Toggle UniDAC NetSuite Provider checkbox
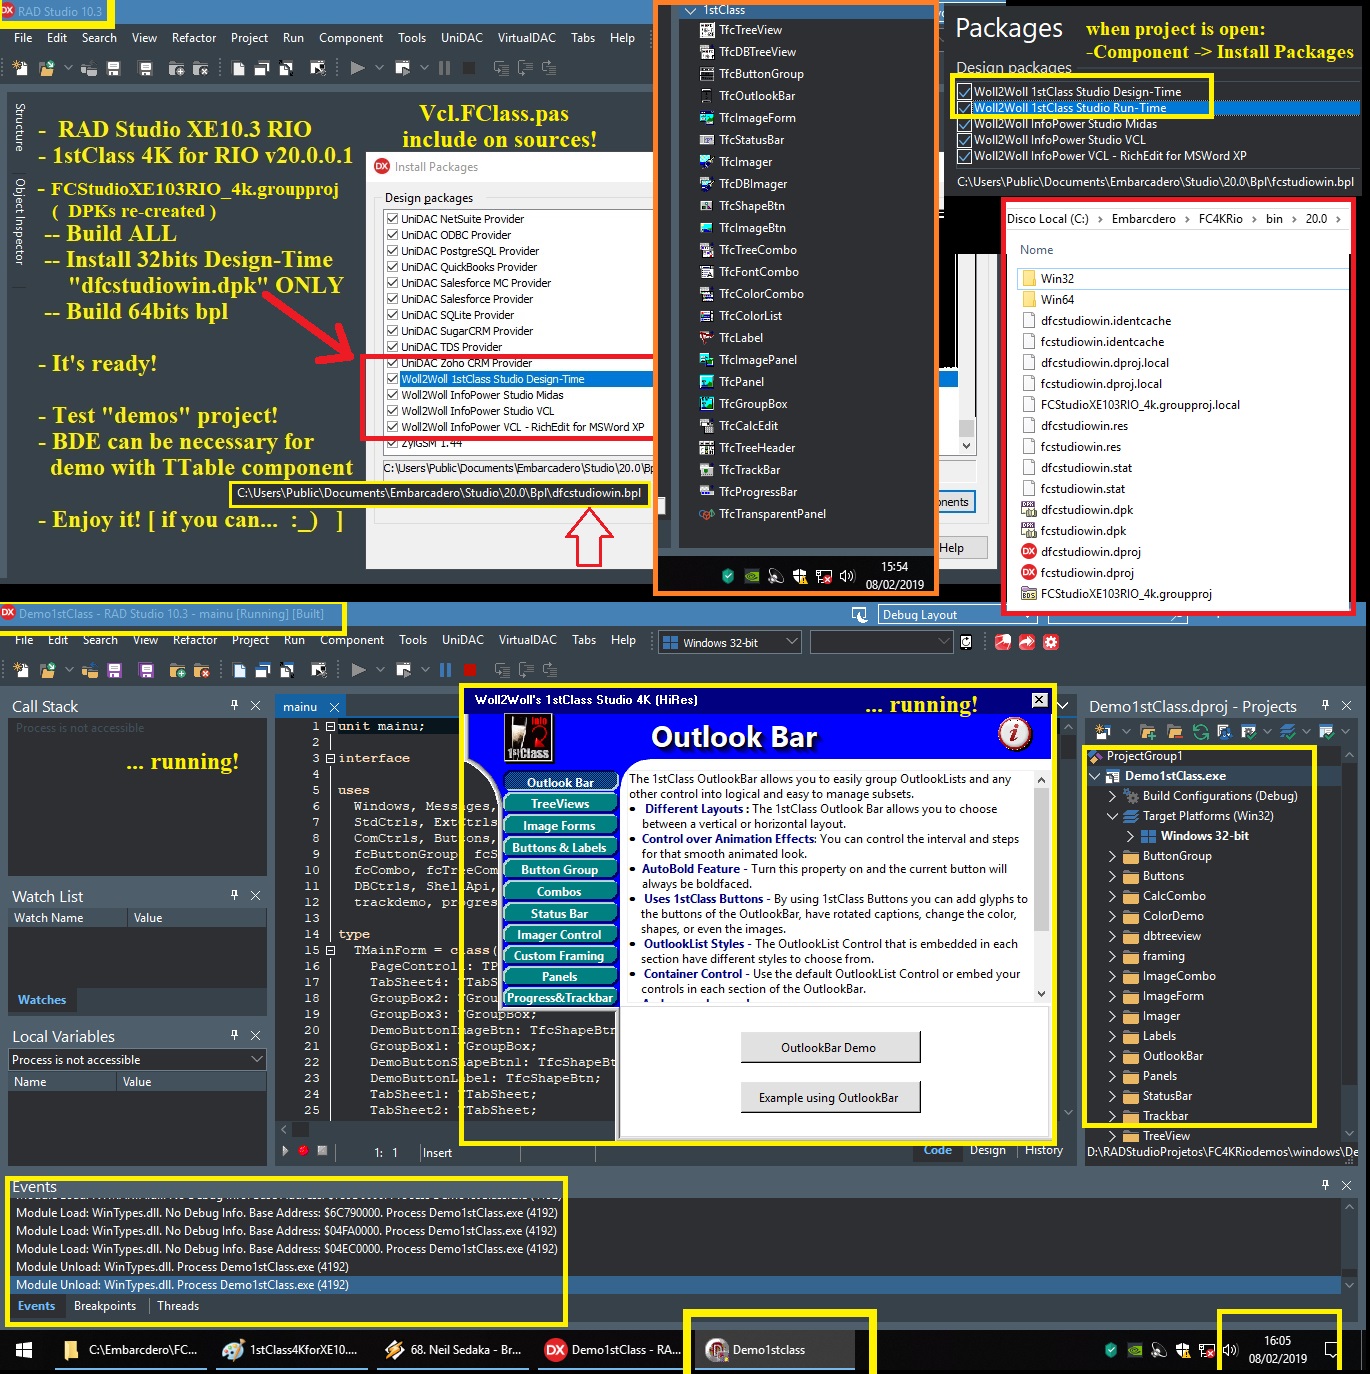 392,219
